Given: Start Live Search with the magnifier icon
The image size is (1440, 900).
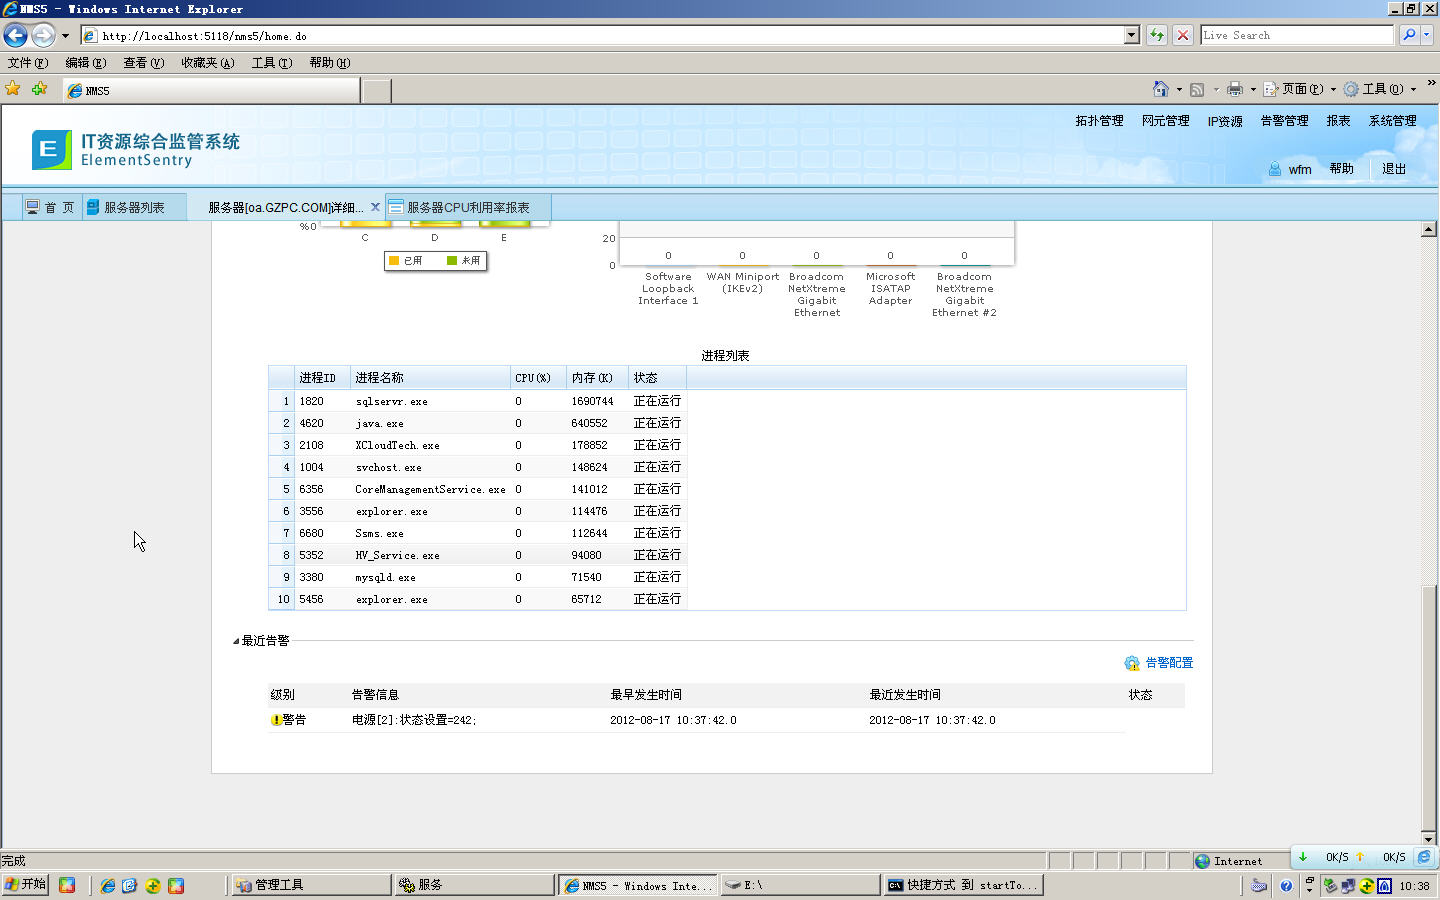Looking at the screenshot, I should [1409, 35].
